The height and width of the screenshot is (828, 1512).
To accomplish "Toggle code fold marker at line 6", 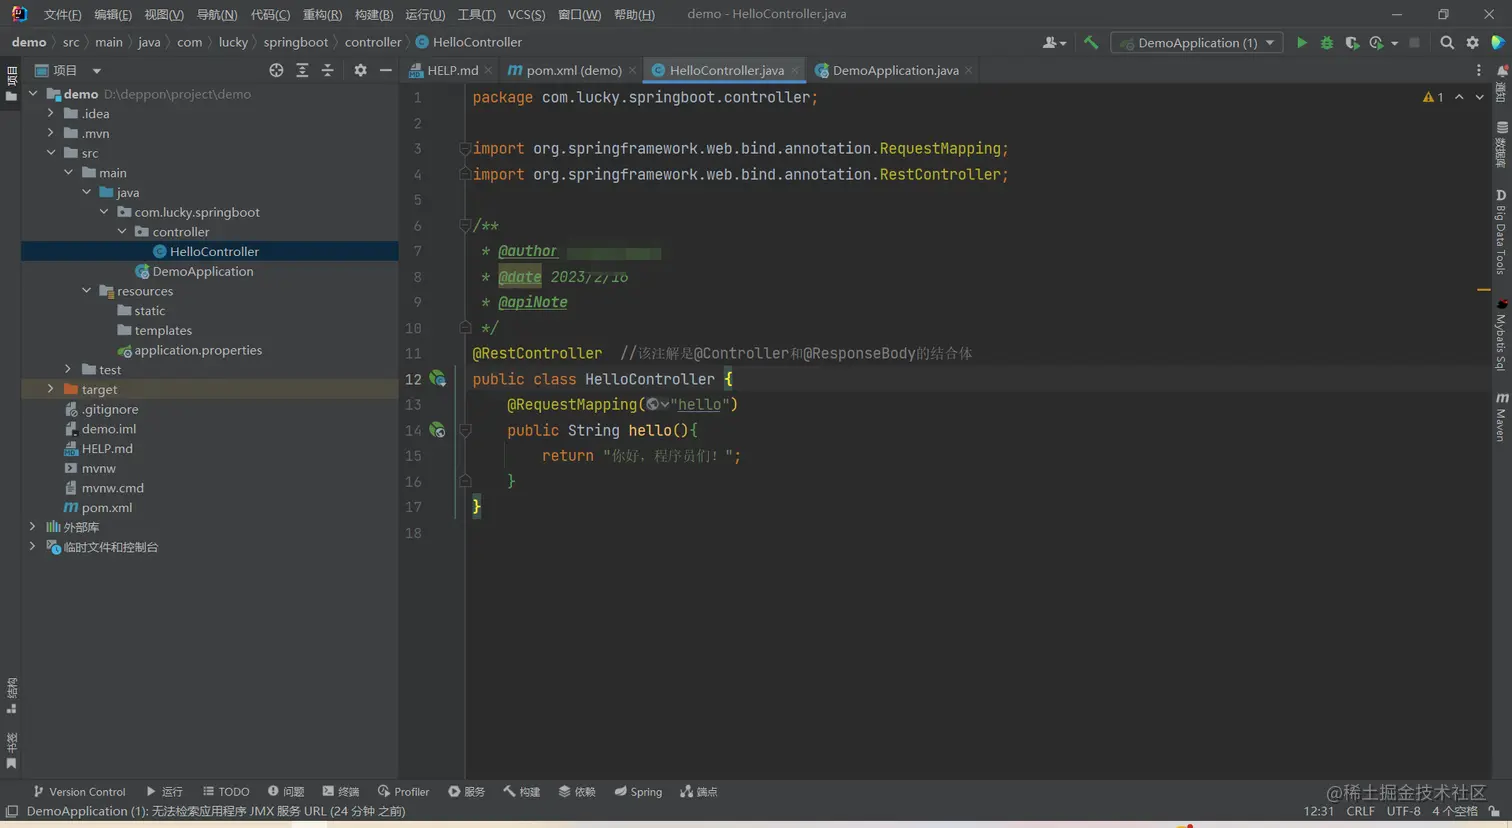I will click(x=465, y=226).
